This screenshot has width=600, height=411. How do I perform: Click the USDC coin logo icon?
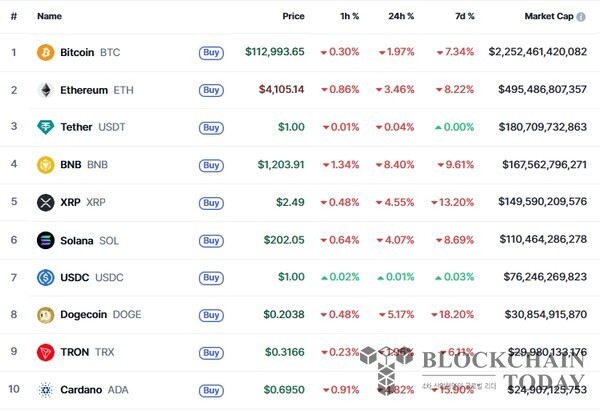pyautogui.click(x=45, y=277)
